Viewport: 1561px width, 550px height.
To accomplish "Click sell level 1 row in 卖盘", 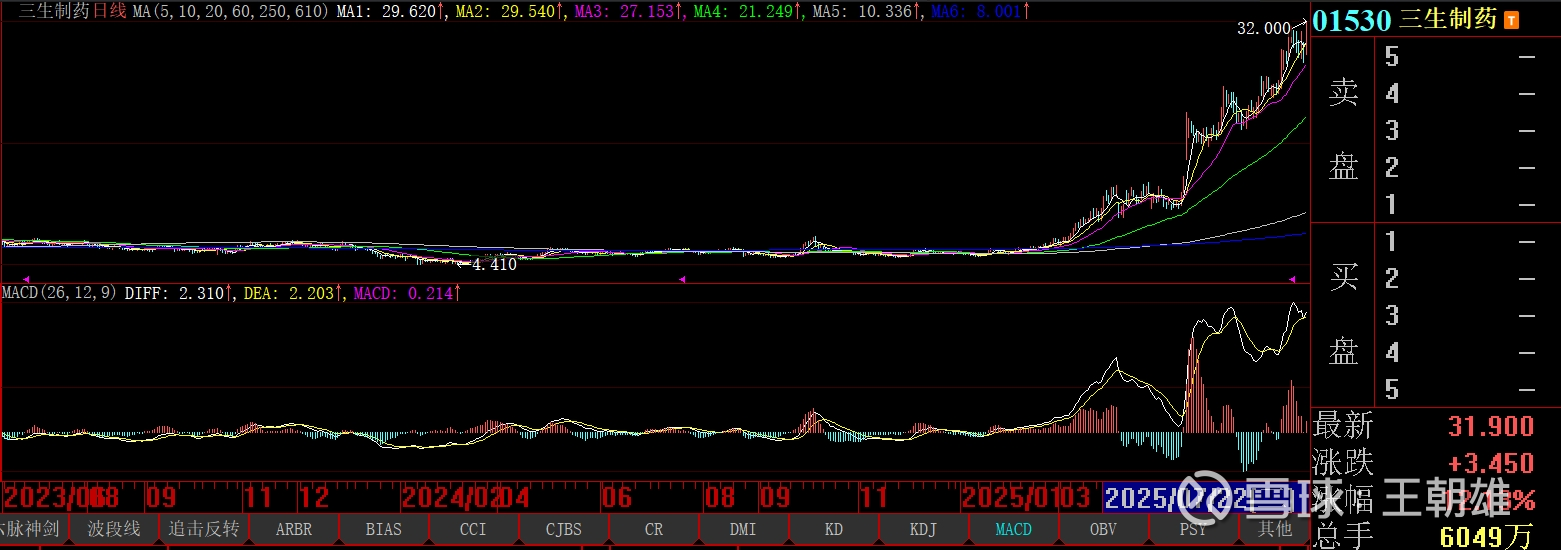I will (1461, 205).
